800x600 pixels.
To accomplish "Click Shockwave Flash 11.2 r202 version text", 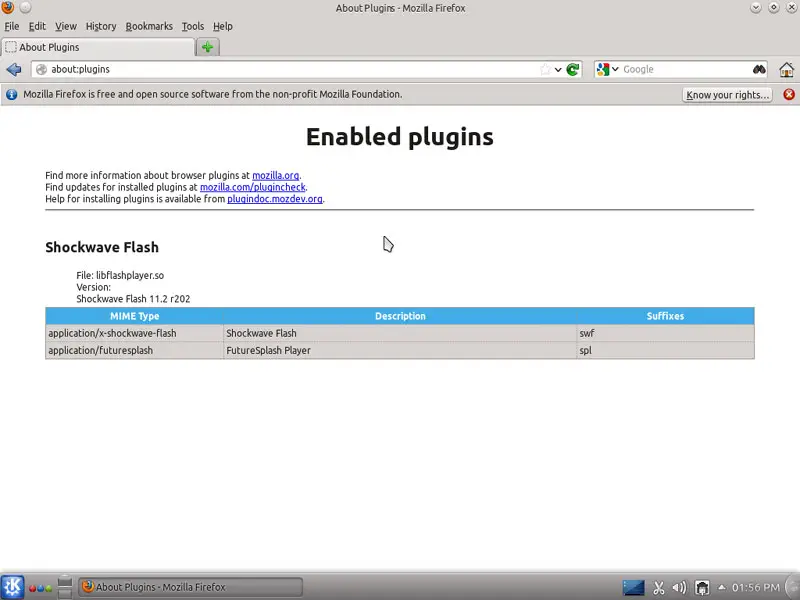I will point(133,299).
